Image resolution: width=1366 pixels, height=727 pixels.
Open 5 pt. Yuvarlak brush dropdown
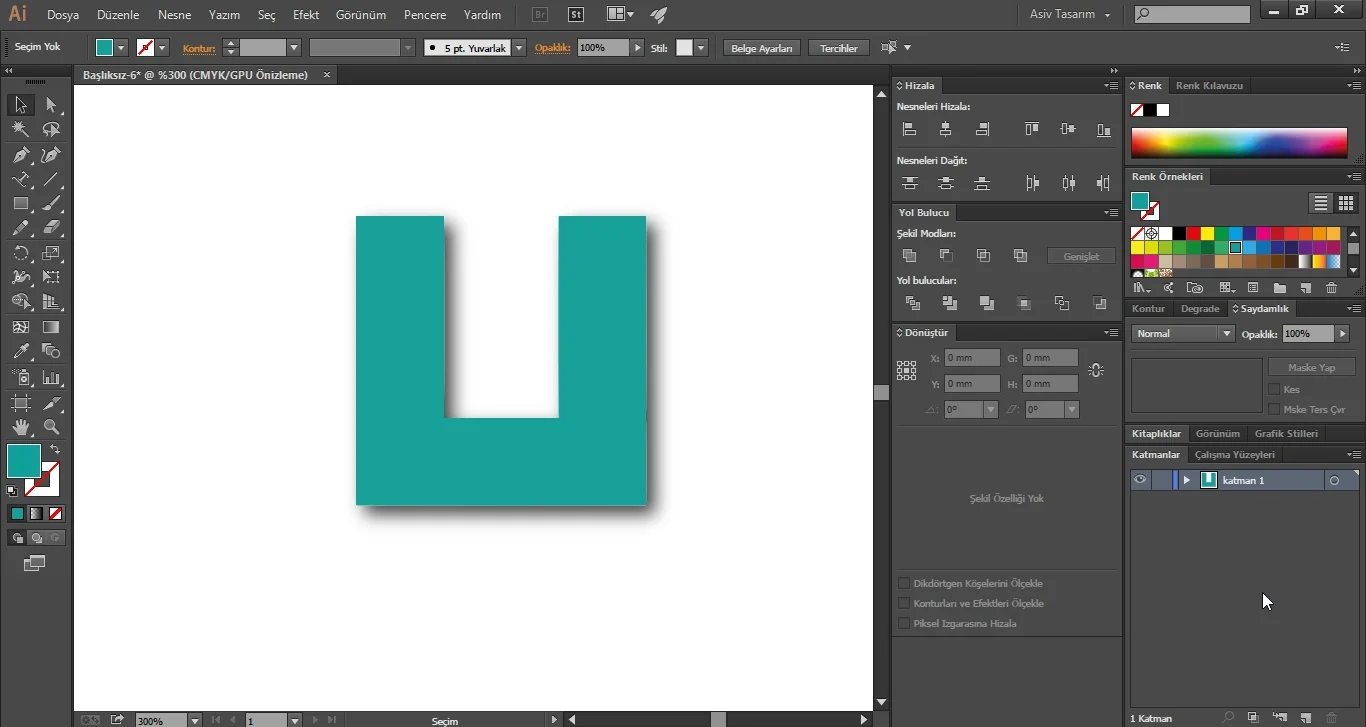(x=519, y=48)
